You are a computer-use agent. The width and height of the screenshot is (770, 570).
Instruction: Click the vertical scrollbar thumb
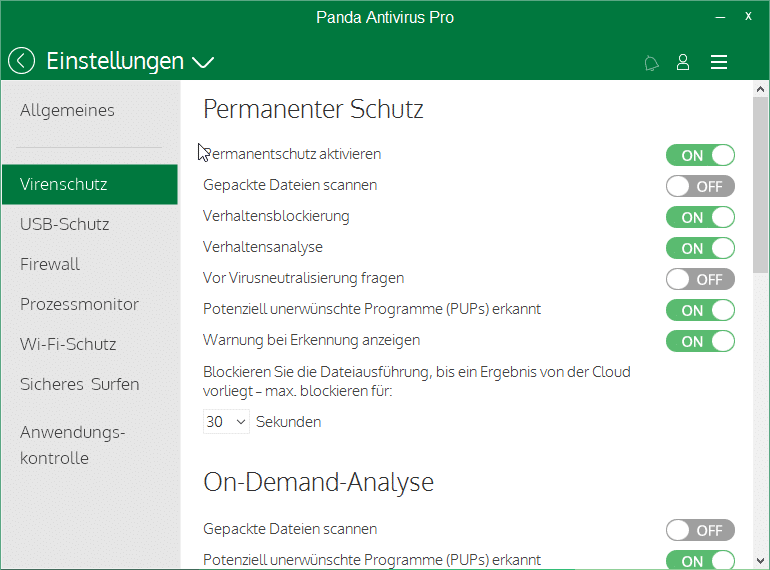coord(760,190)
